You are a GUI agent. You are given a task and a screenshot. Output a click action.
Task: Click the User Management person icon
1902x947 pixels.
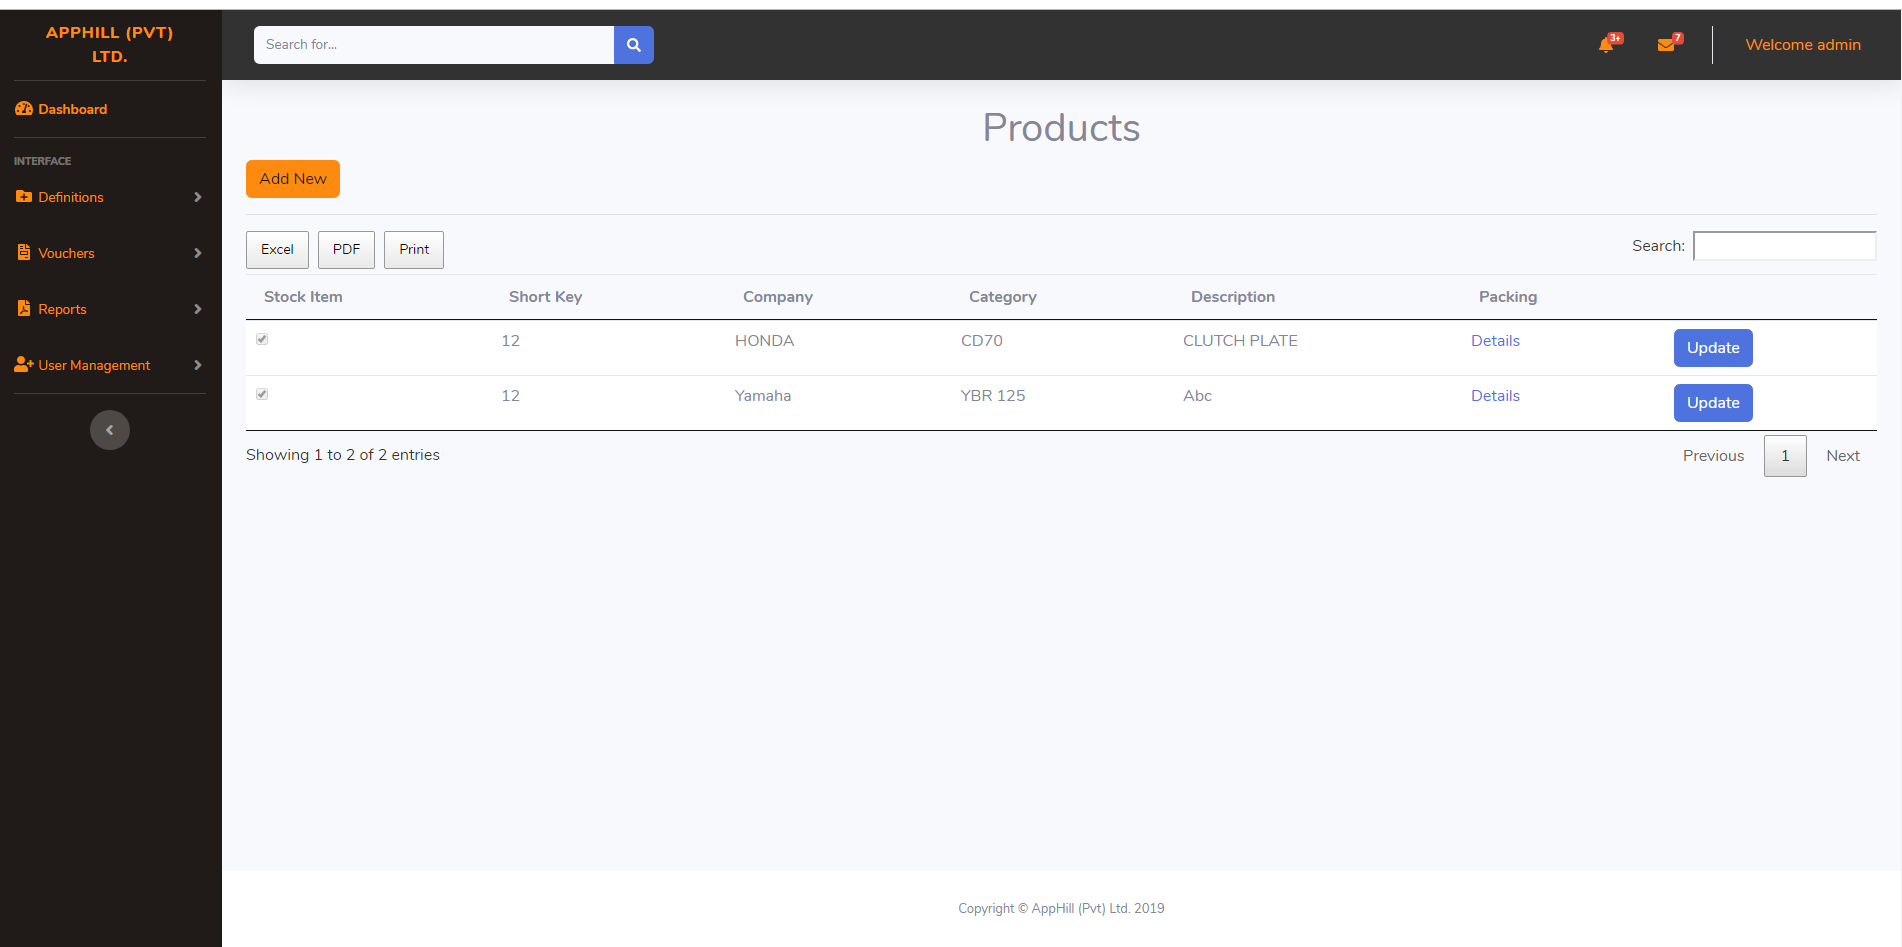pyautogui.click(x=24, y=365)
